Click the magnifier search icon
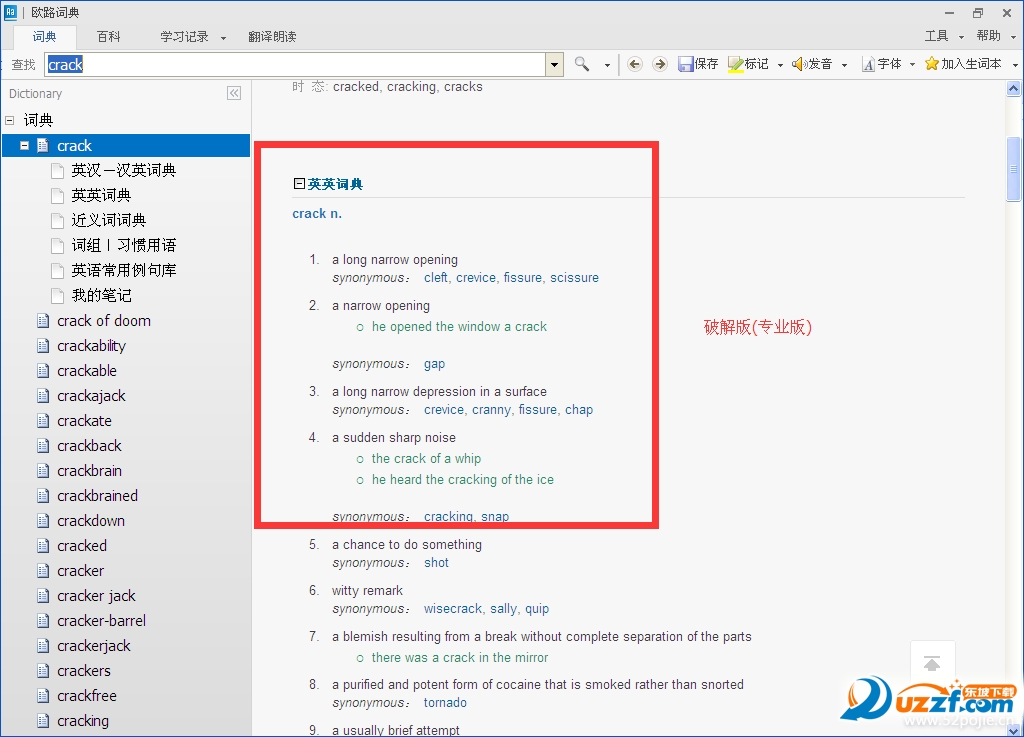This screenshot has height=737, width=1024. [x=582, y=64]
